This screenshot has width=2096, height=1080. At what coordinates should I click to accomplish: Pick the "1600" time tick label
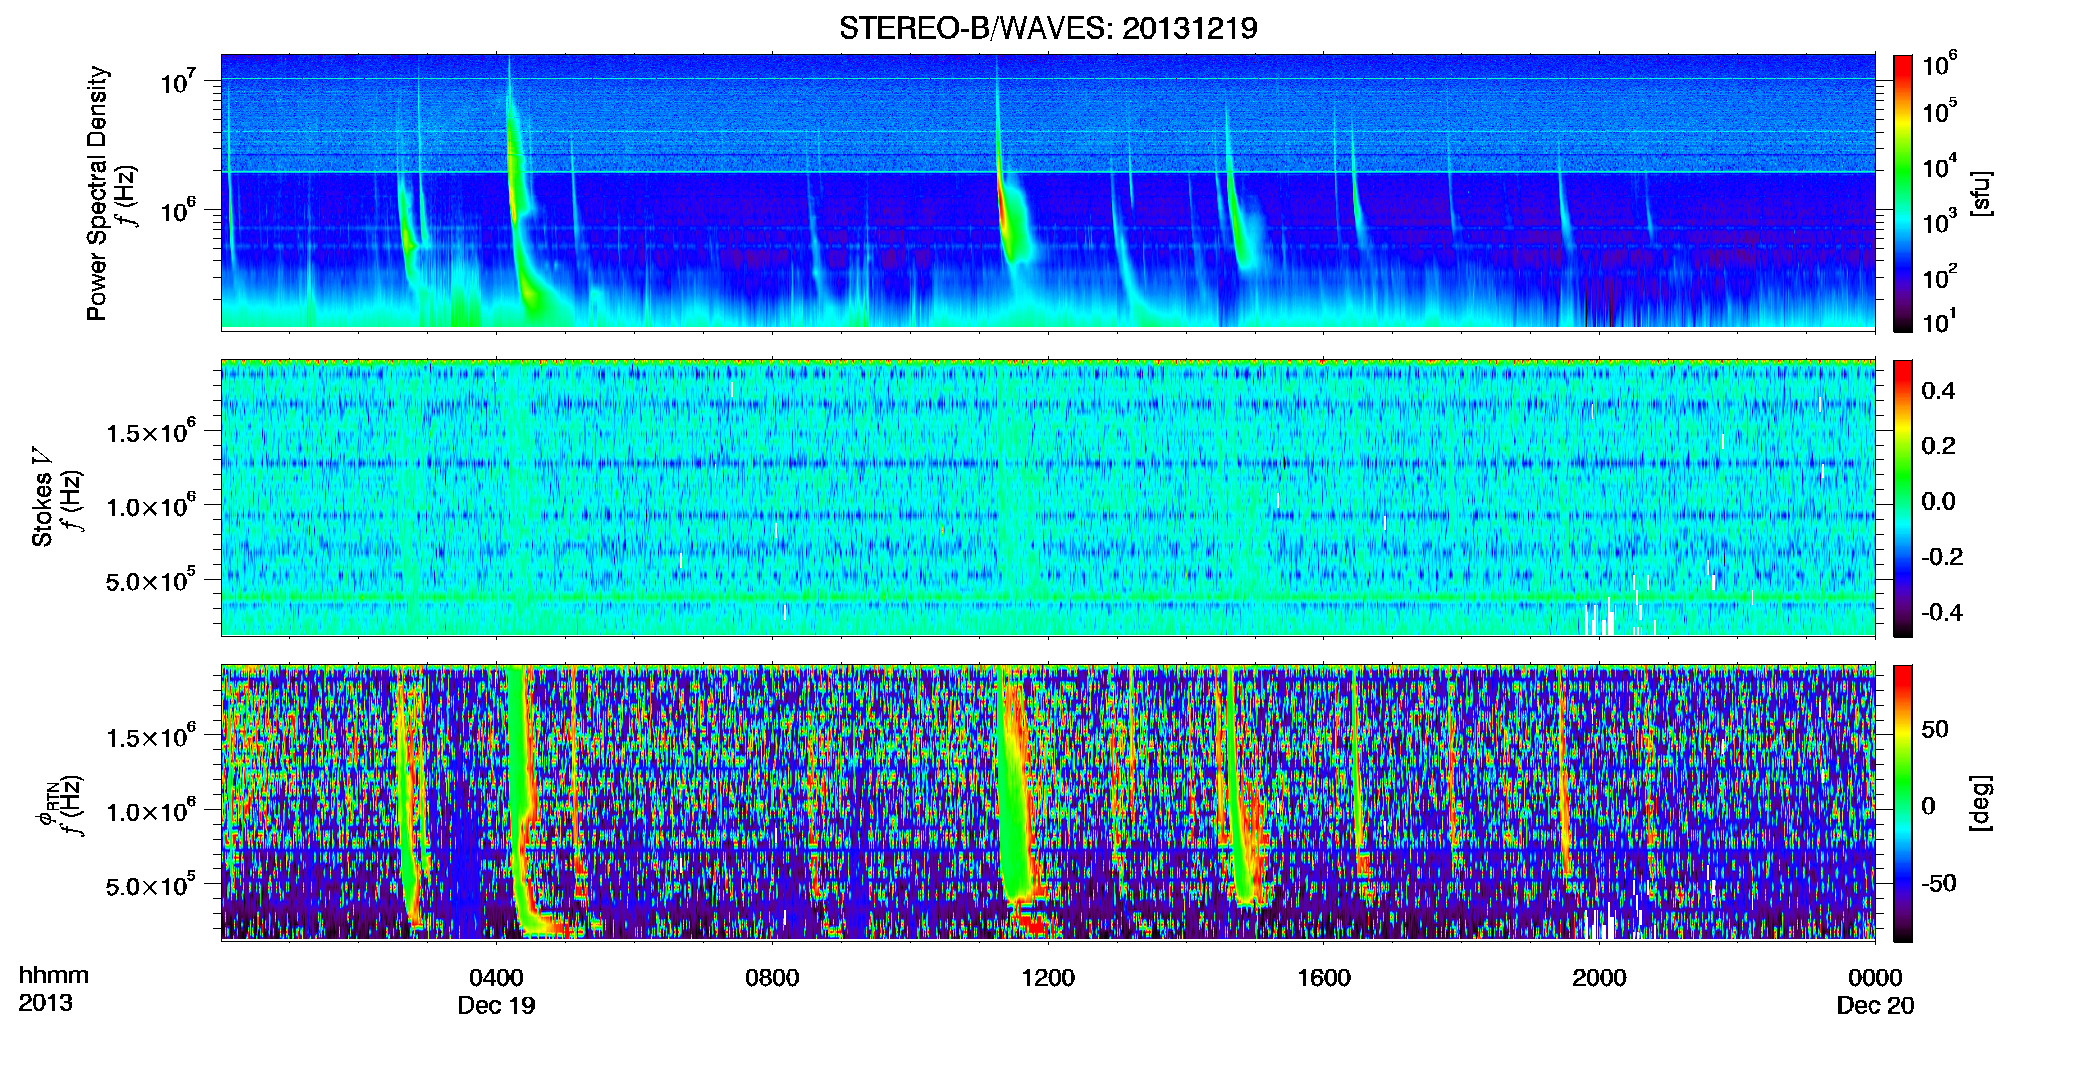[1324, 977]
